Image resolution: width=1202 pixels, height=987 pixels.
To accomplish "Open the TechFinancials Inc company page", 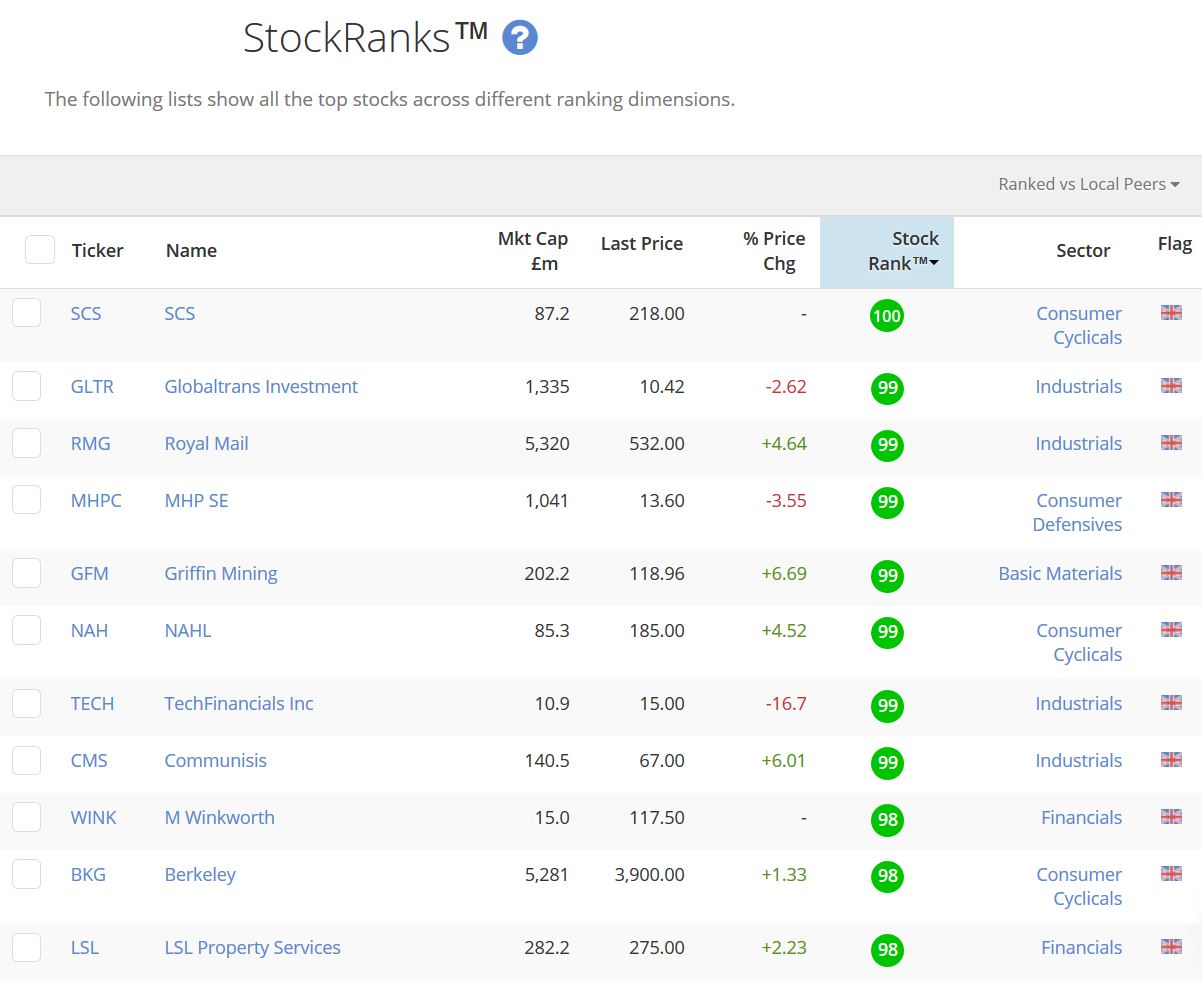I will (x=239, y=703).
